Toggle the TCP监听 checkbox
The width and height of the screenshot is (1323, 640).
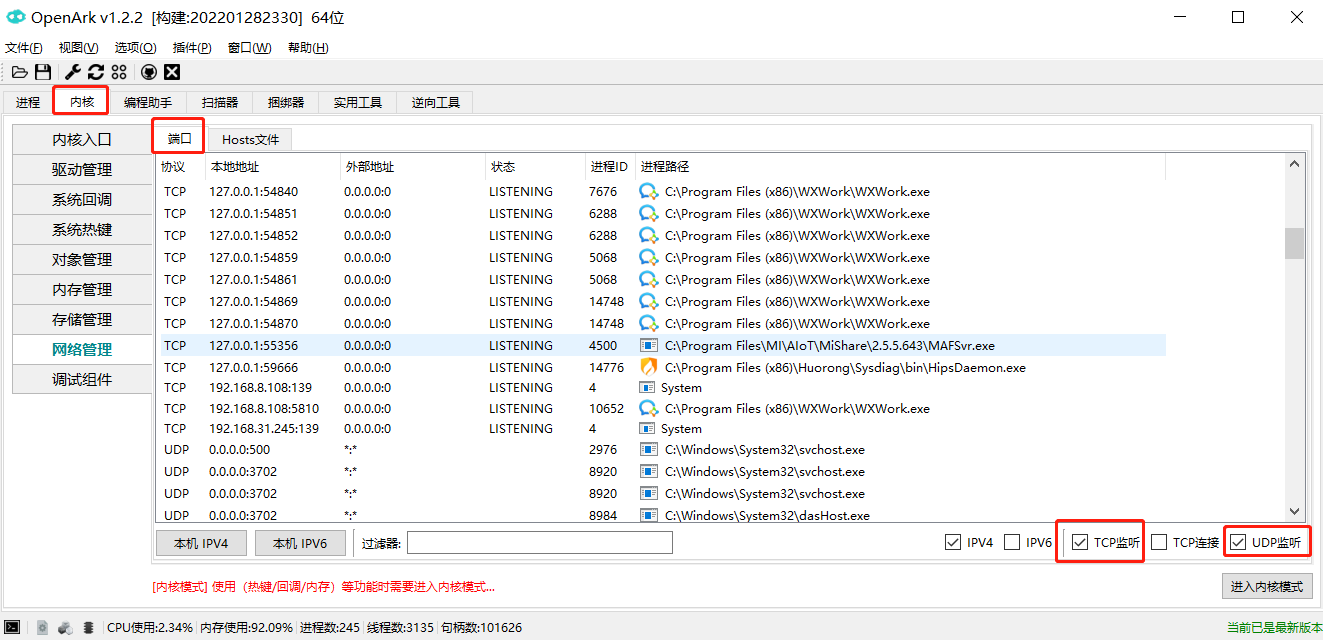[1080, 542]
